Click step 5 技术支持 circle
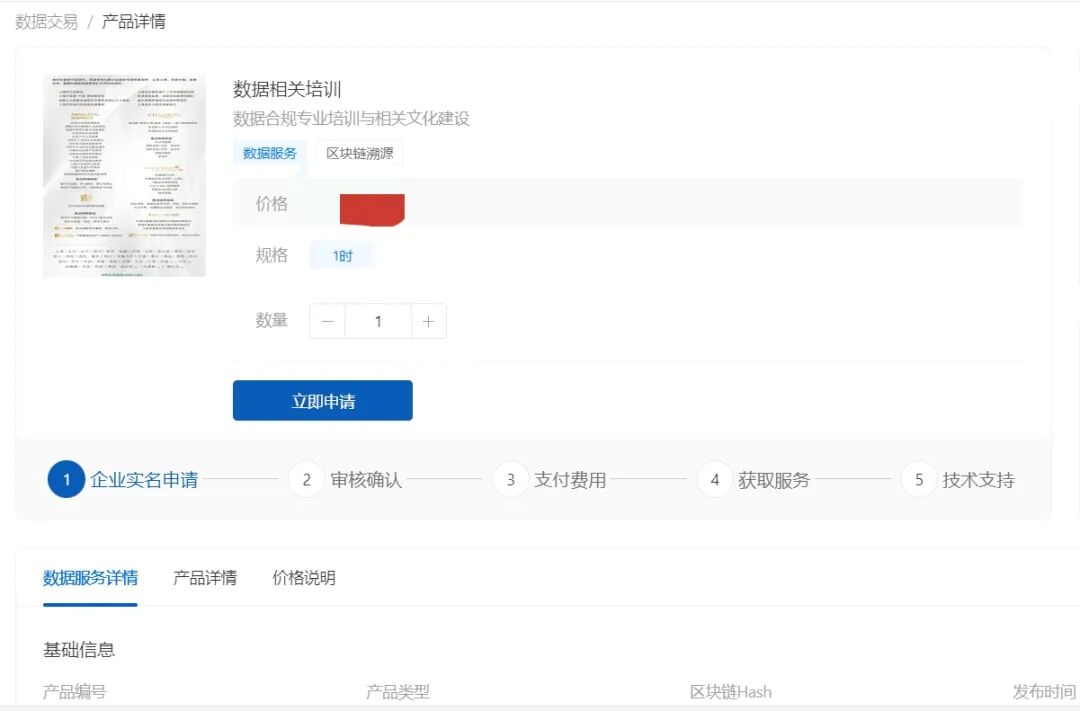Viewport: 1080px width, 711px height. click(918, 479)
